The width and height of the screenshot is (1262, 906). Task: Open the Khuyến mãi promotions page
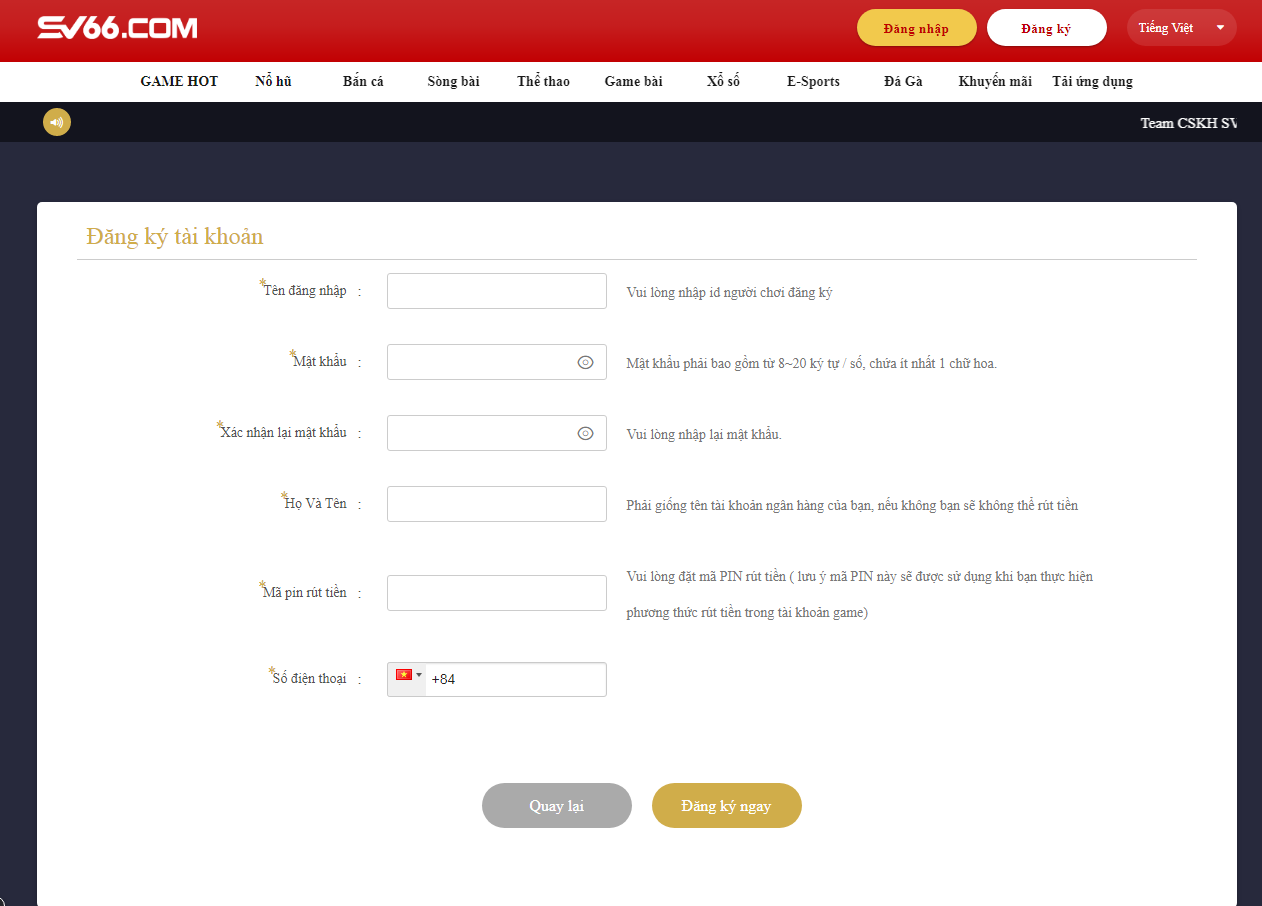994,81
